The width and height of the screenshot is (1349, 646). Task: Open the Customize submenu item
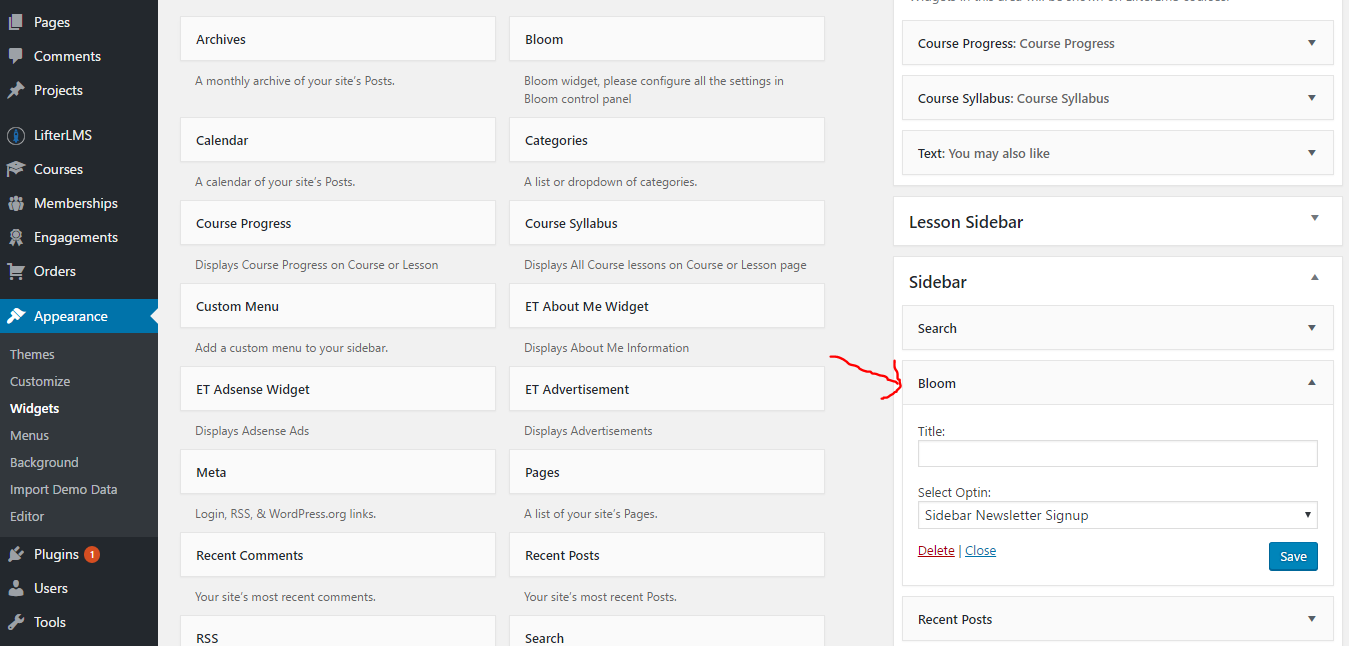[x=40, y=381]
